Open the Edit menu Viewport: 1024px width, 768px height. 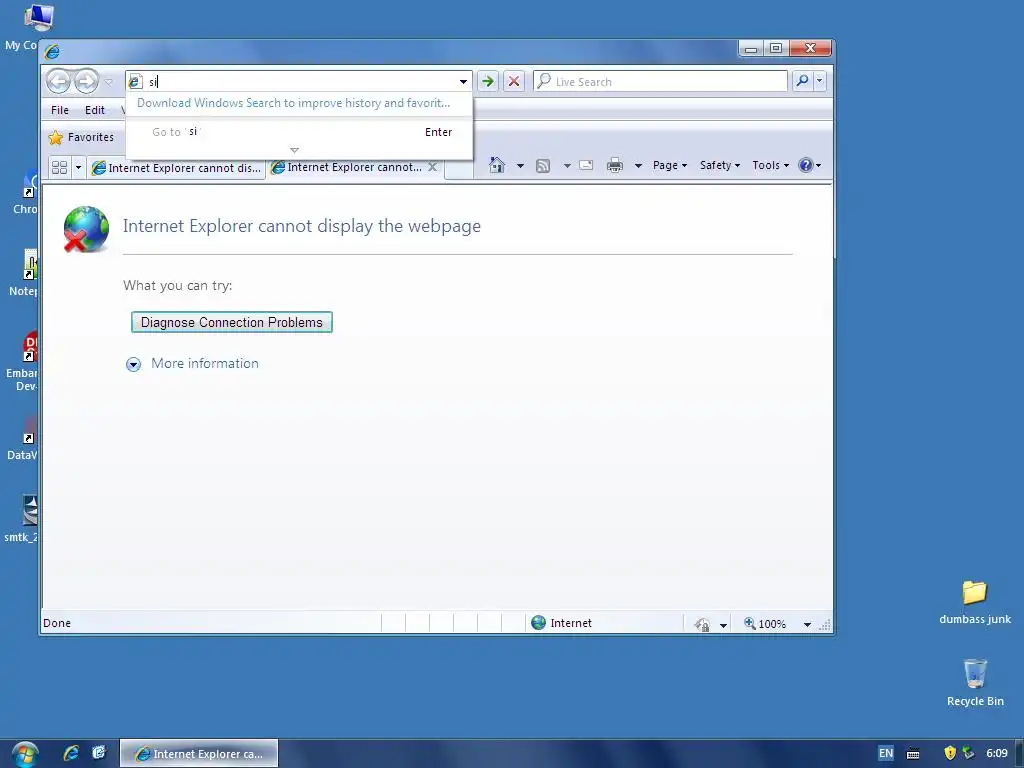coord(95,110)
